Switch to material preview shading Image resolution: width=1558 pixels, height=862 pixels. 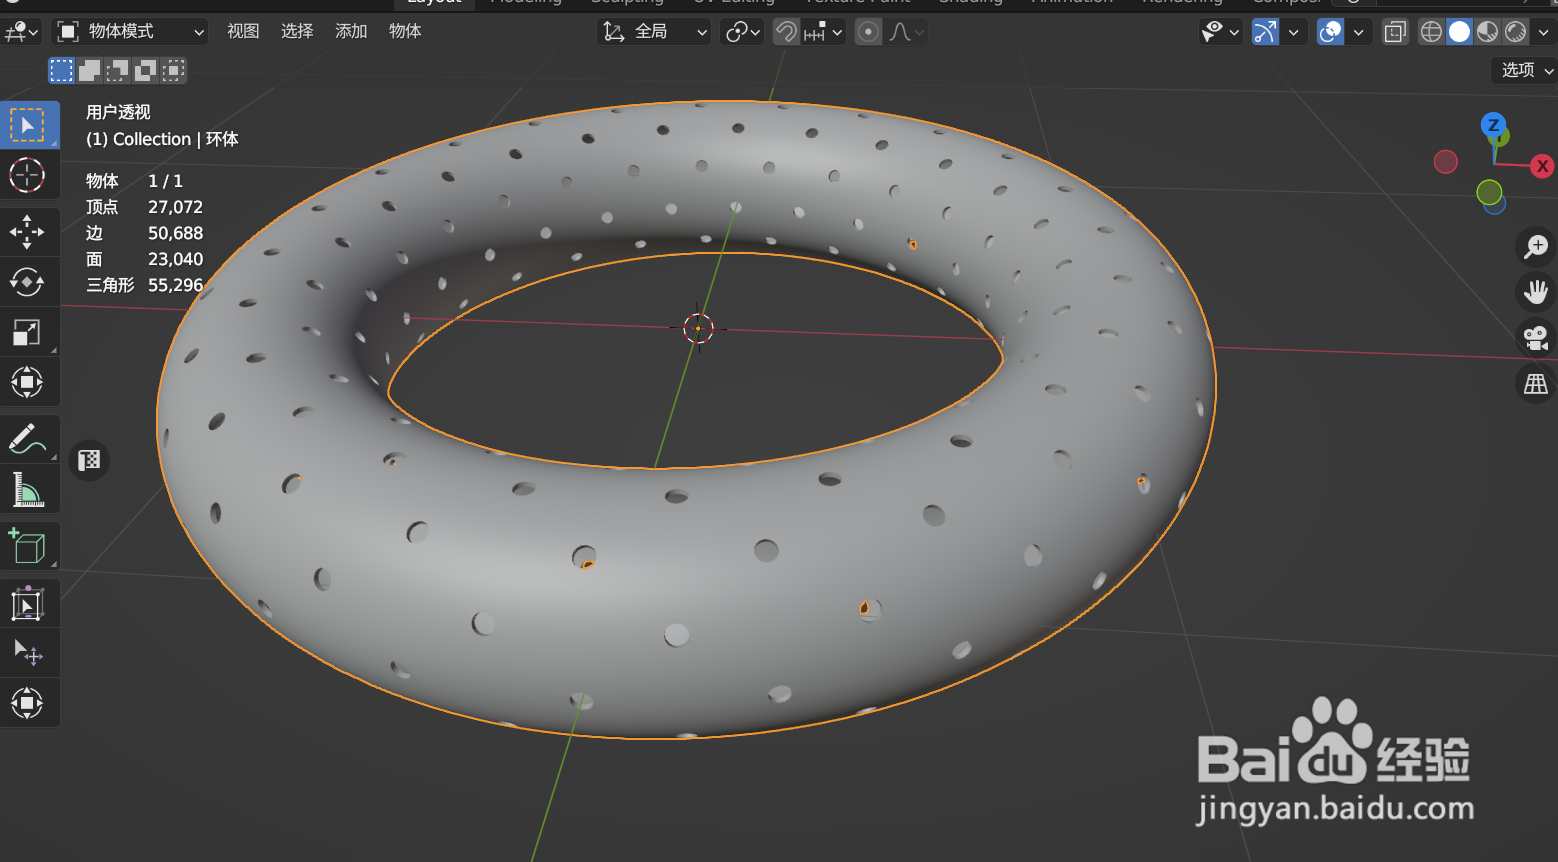[1488, 32]
